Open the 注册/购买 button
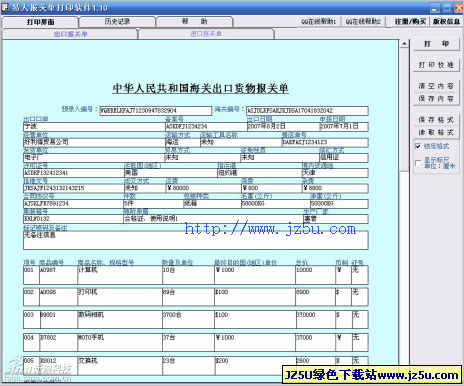 click(410, 22)
